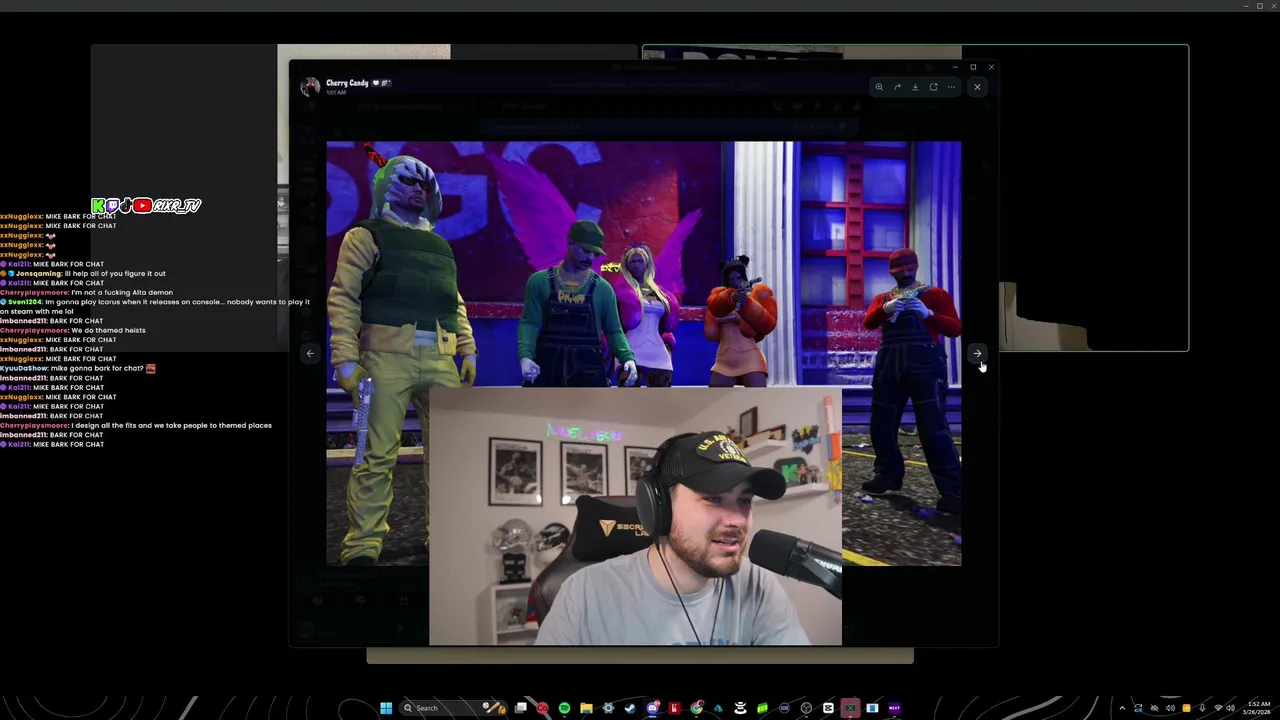1280x720 pixels.
Task: Click chat line 'I'm not a fucking Alta demon'
Action: 86,292
